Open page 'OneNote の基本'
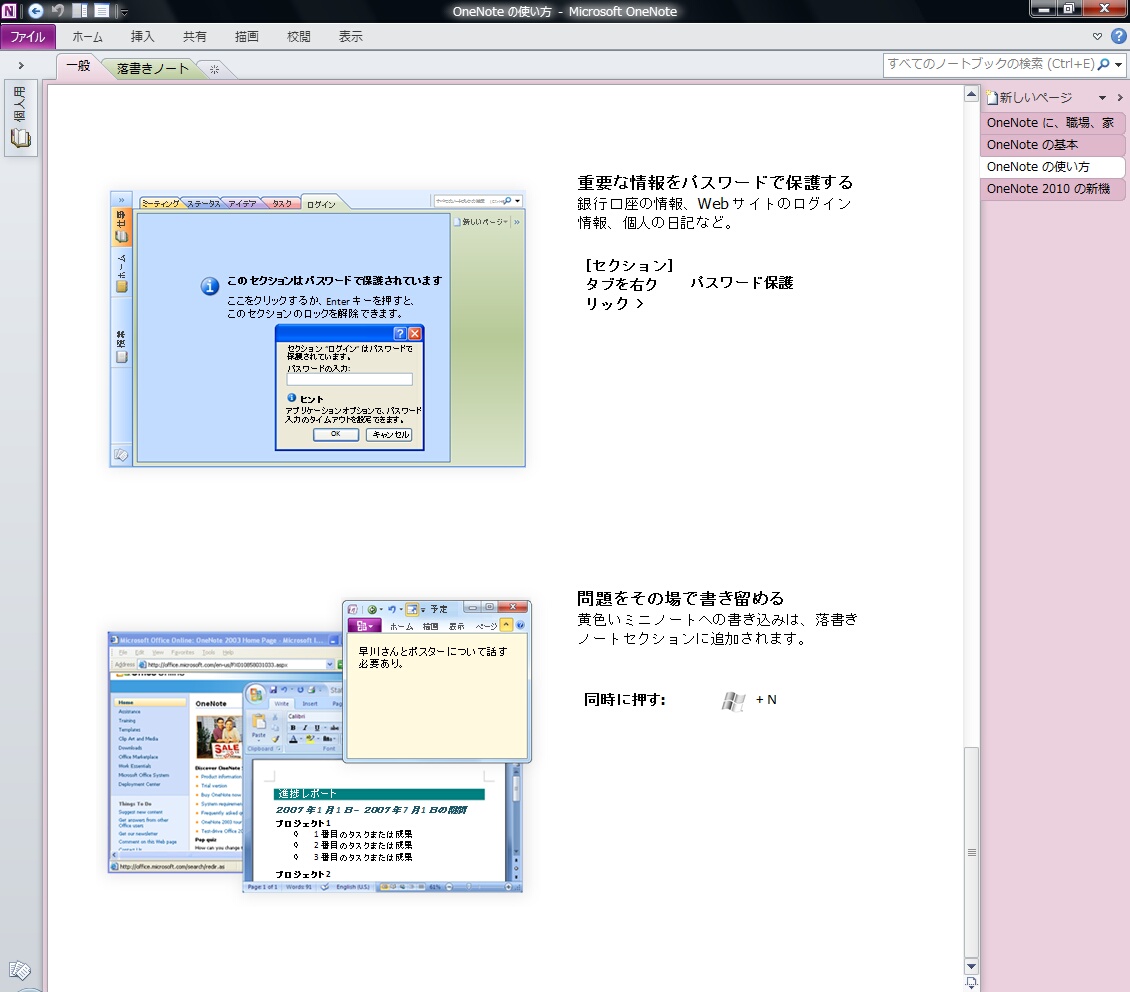Image resolution: width=1130 pixels, height=992 pixels. point(1051,145)
